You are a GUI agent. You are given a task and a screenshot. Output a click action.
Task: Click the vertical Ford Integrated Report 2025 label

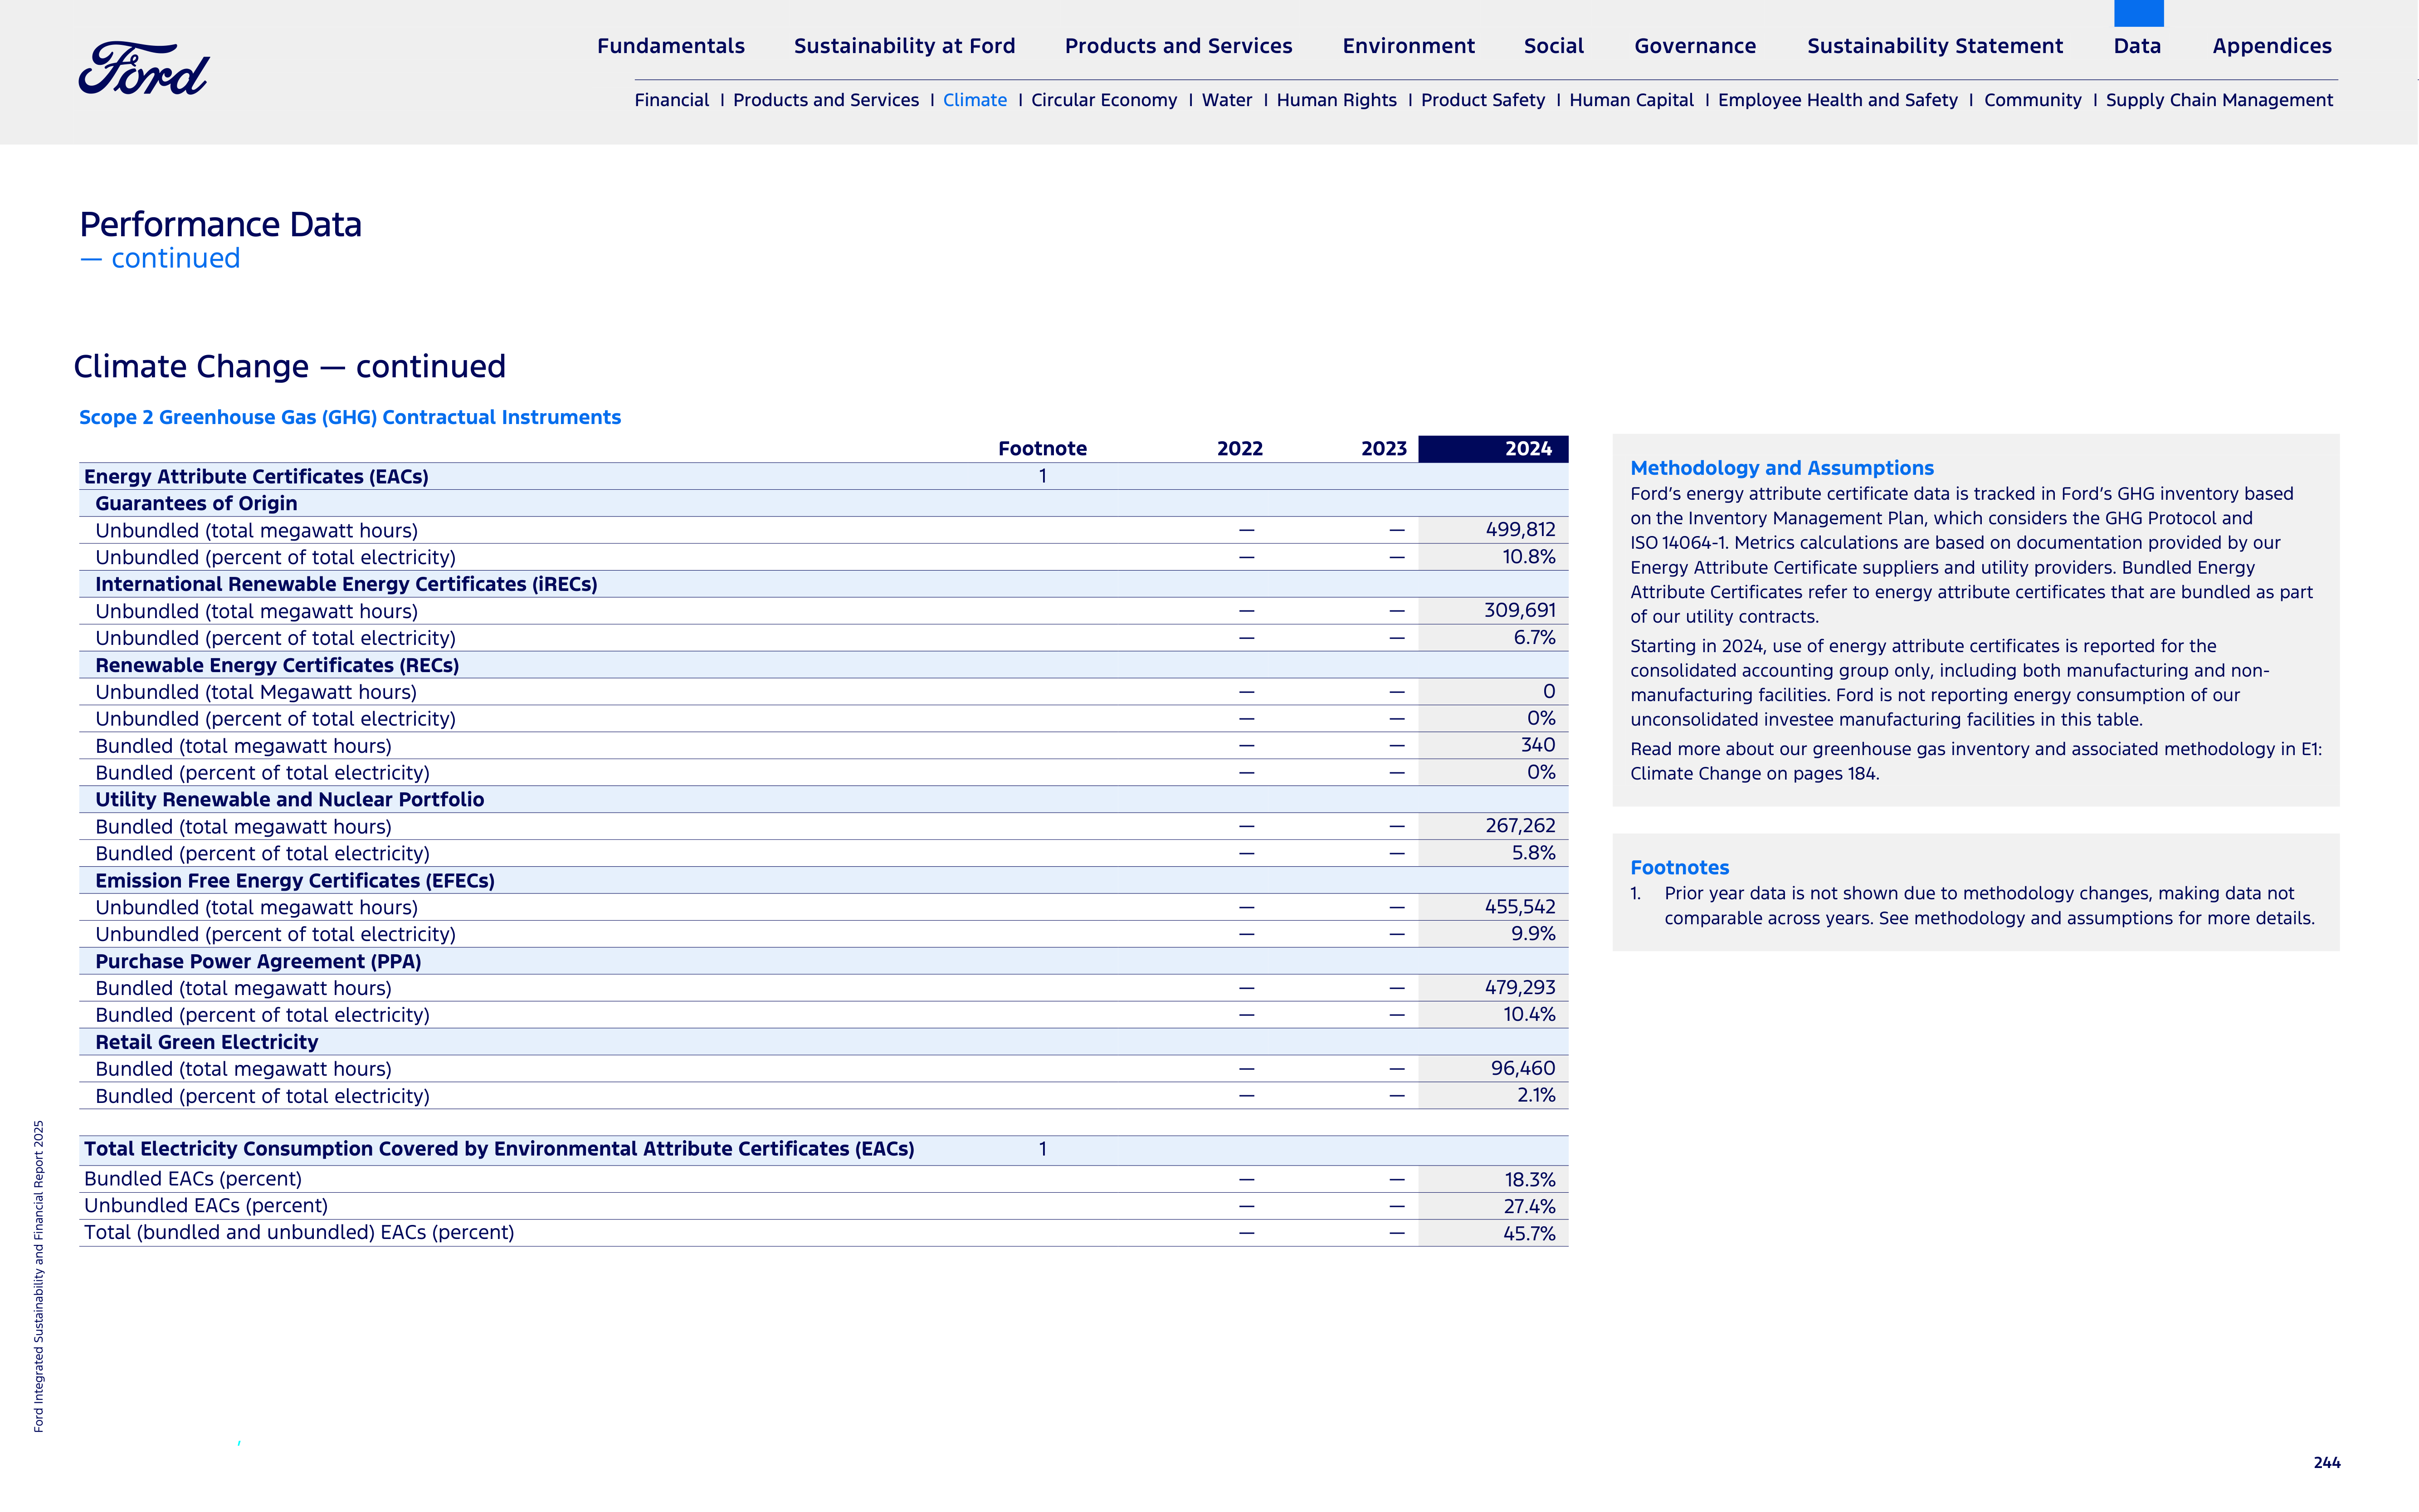click(x=38, y=1276)
